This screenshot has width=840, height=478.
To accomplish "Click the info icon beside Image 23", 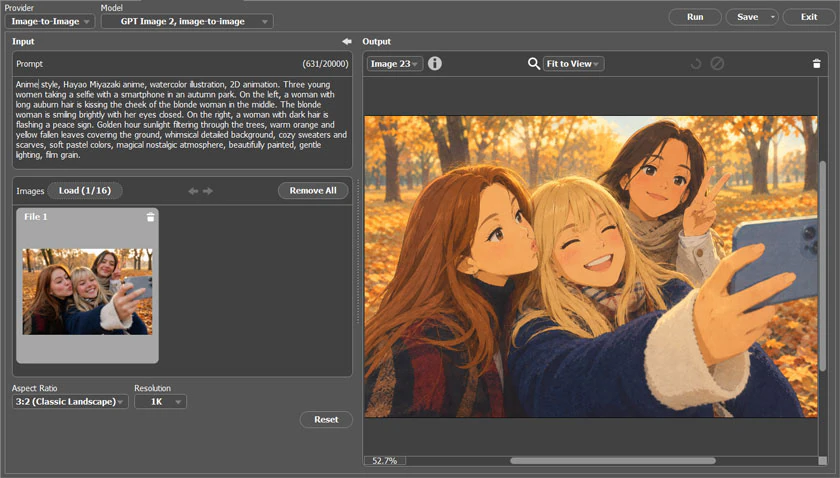I will [435, 64].
